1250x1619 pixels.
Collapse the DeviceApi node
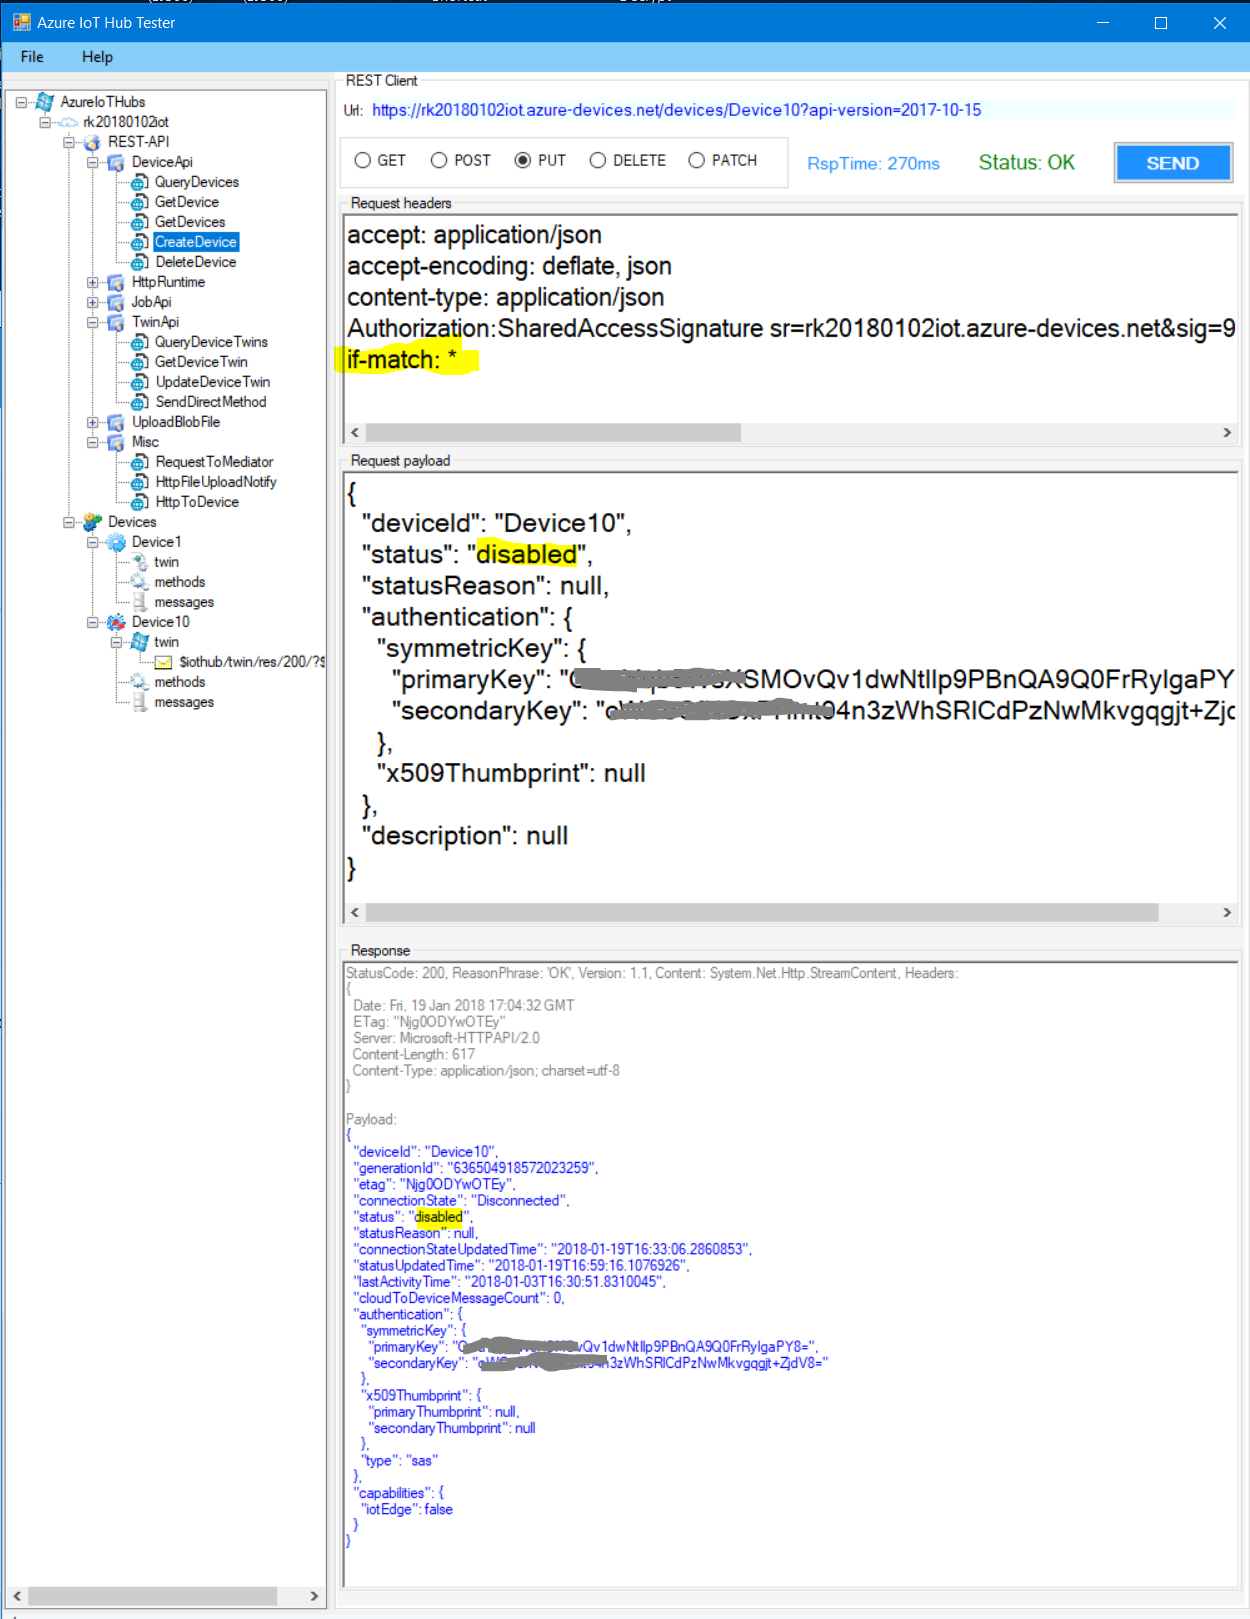[x=93, y=162]
